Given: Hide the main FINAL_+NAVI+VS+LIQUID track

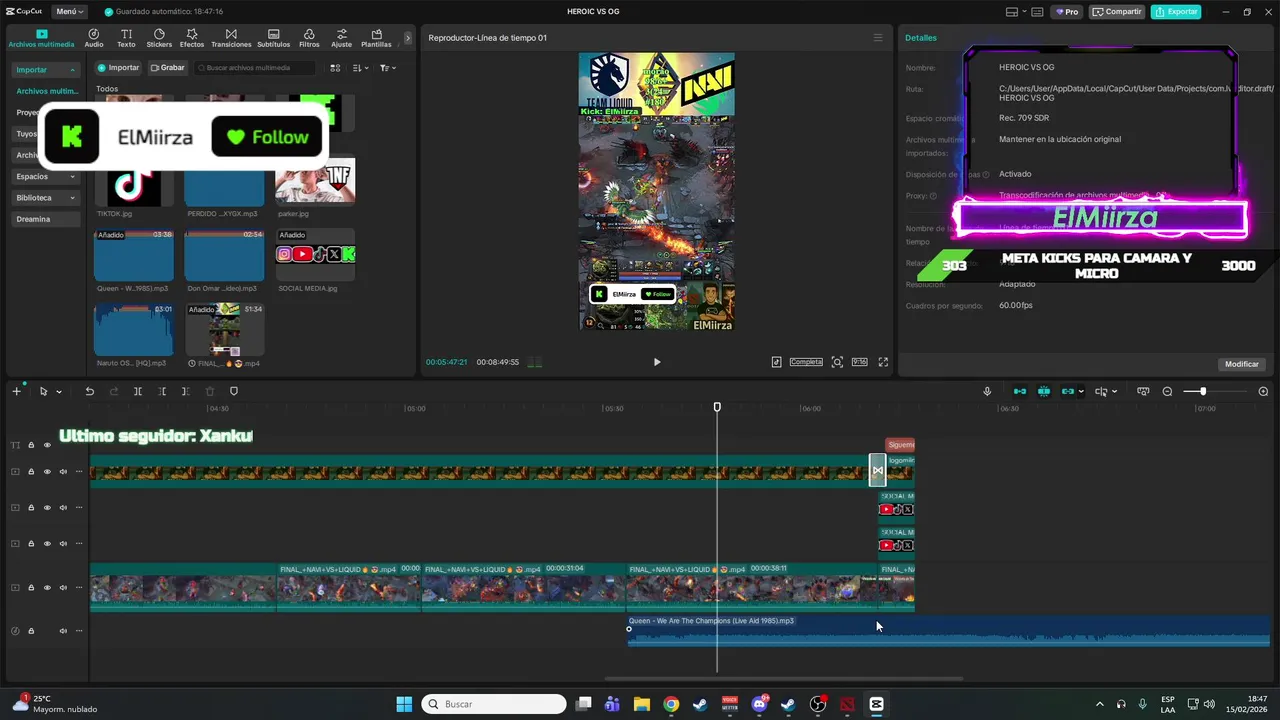Looking at the screenshot, I should click(x=47, y=588).
